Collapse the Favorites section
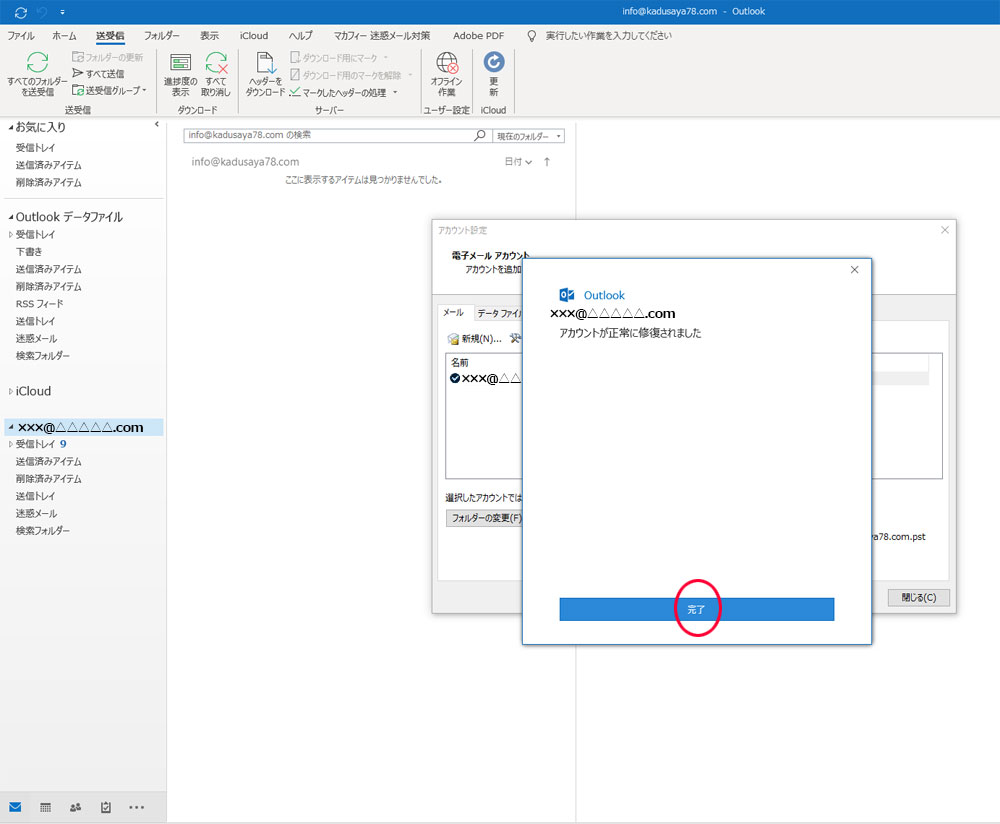Screen dimensions: 1000x824 11,128
